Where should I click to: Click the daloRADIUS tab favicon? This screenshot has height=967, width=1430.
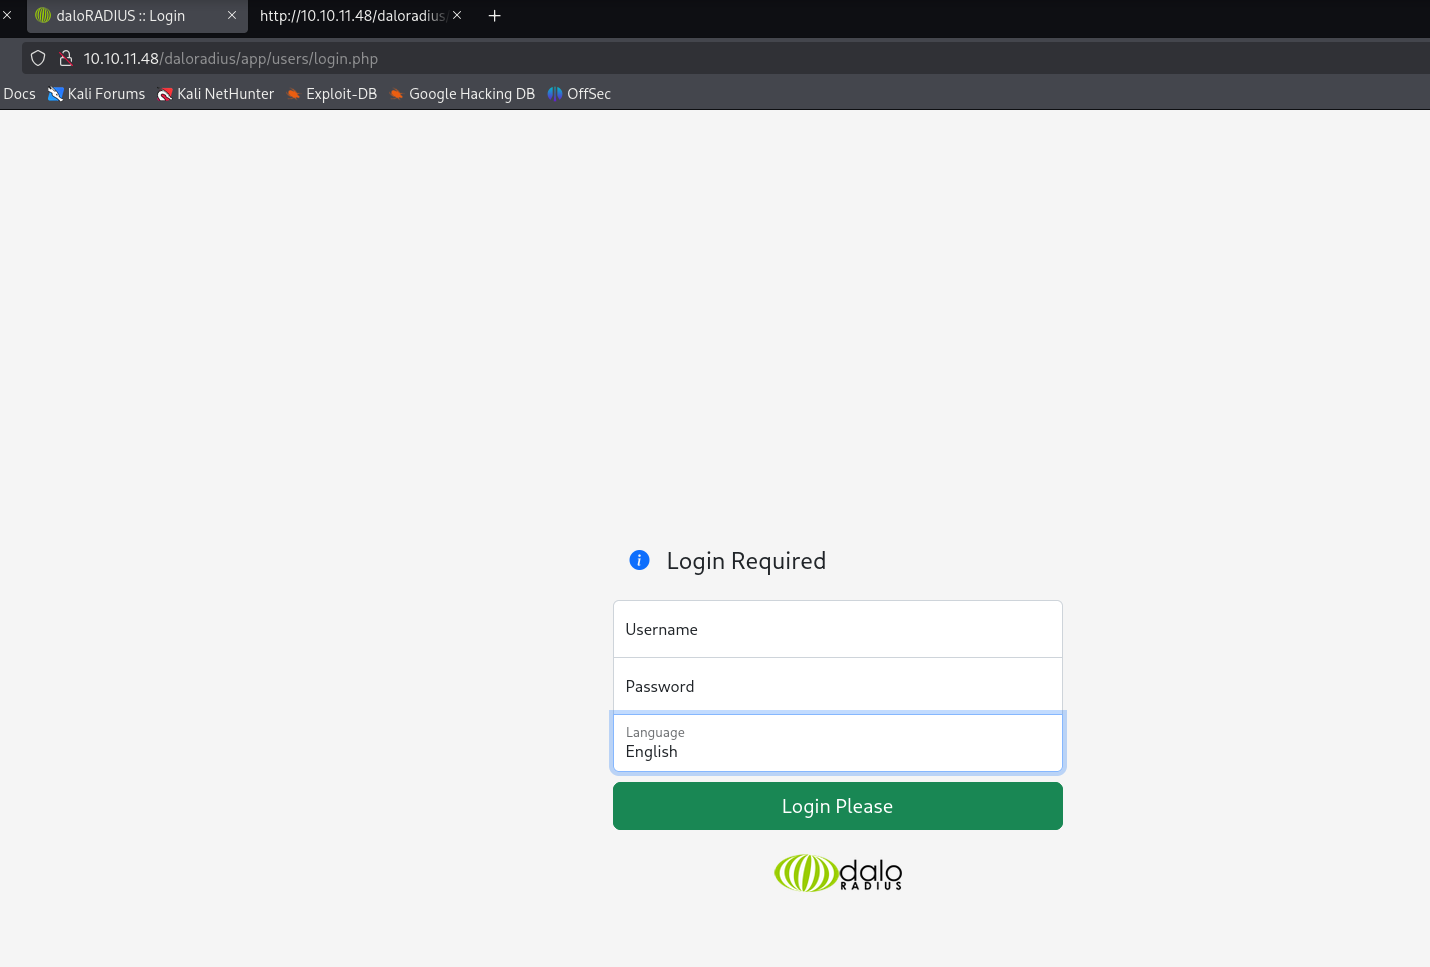pos(43,16)
